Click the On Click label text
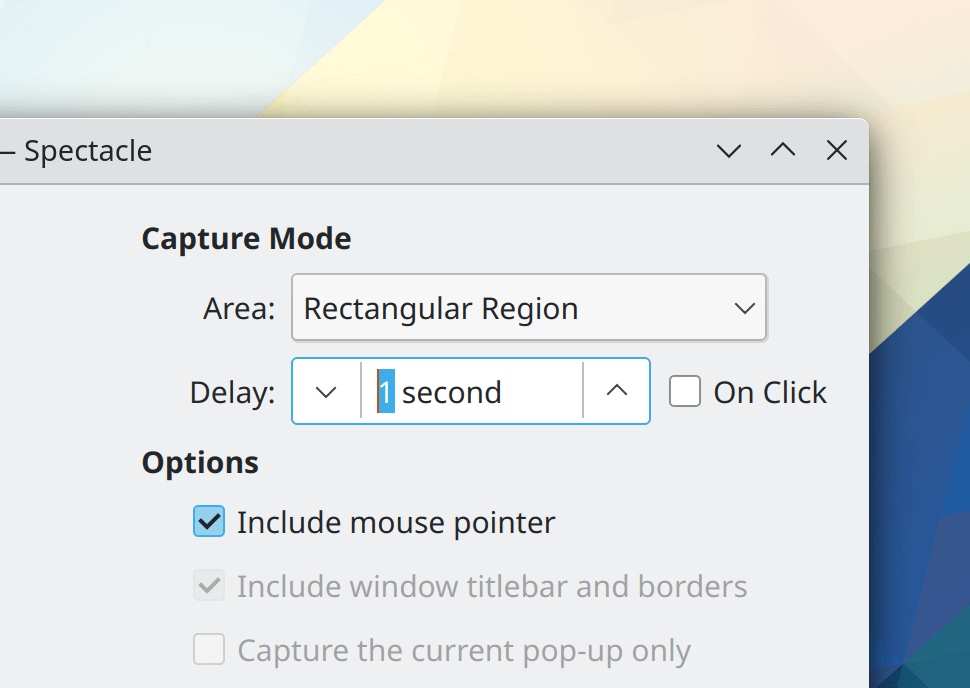Screen dimensions: 970x688 click(x=769, y=393)
